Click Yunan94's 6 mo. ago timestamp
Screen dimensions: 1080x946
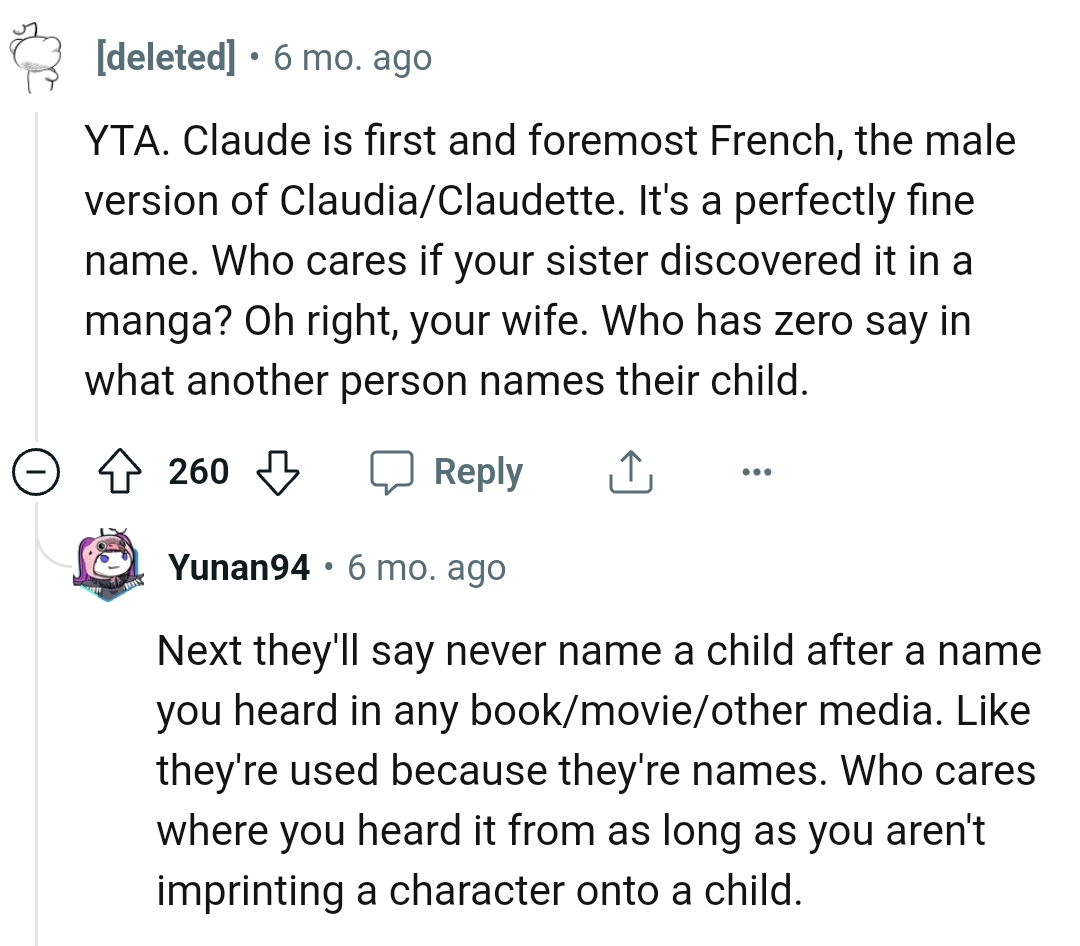(427, 567)
